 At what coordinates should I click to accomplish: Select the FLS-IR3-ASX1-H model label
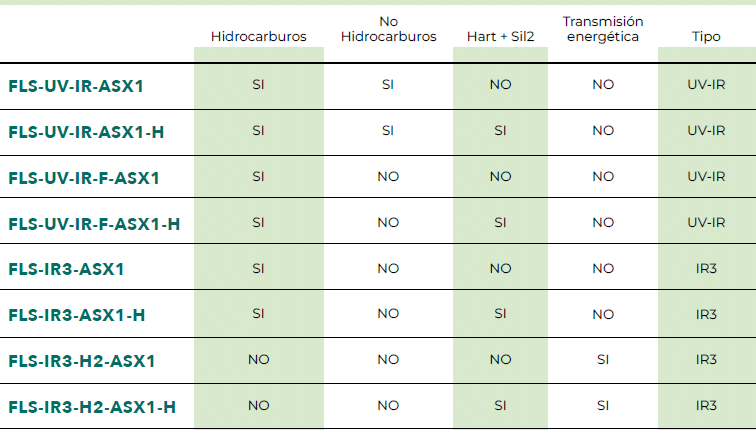point(77,315)
